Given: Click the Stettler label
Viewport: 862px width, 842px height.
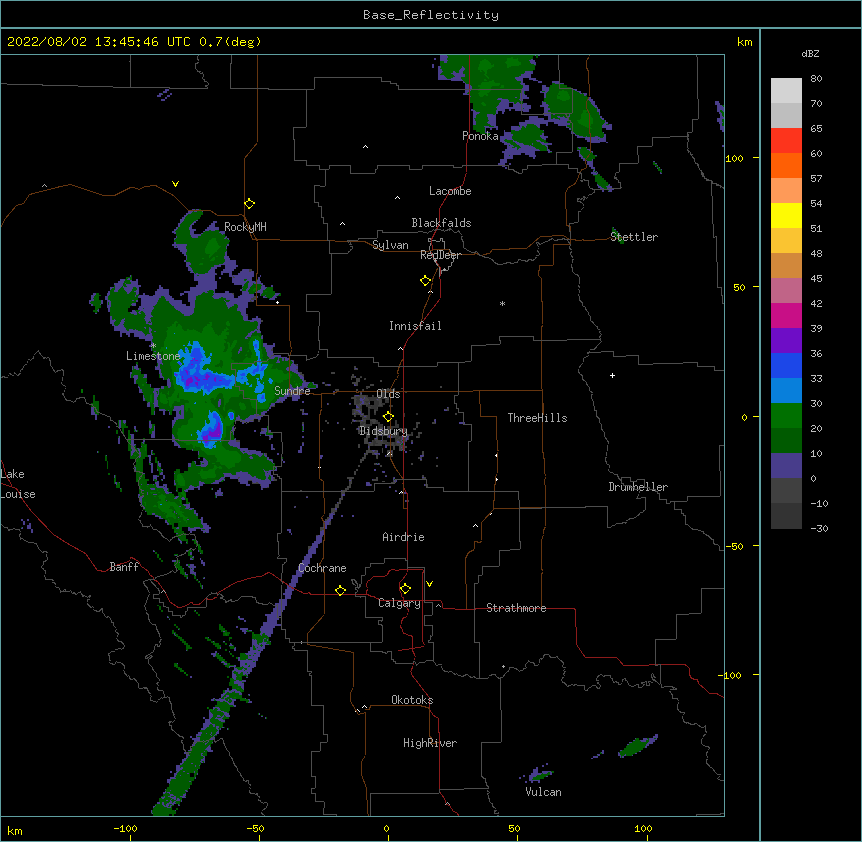Looking at the screenshot, I should pyautogui.click(x=634, y=237).
